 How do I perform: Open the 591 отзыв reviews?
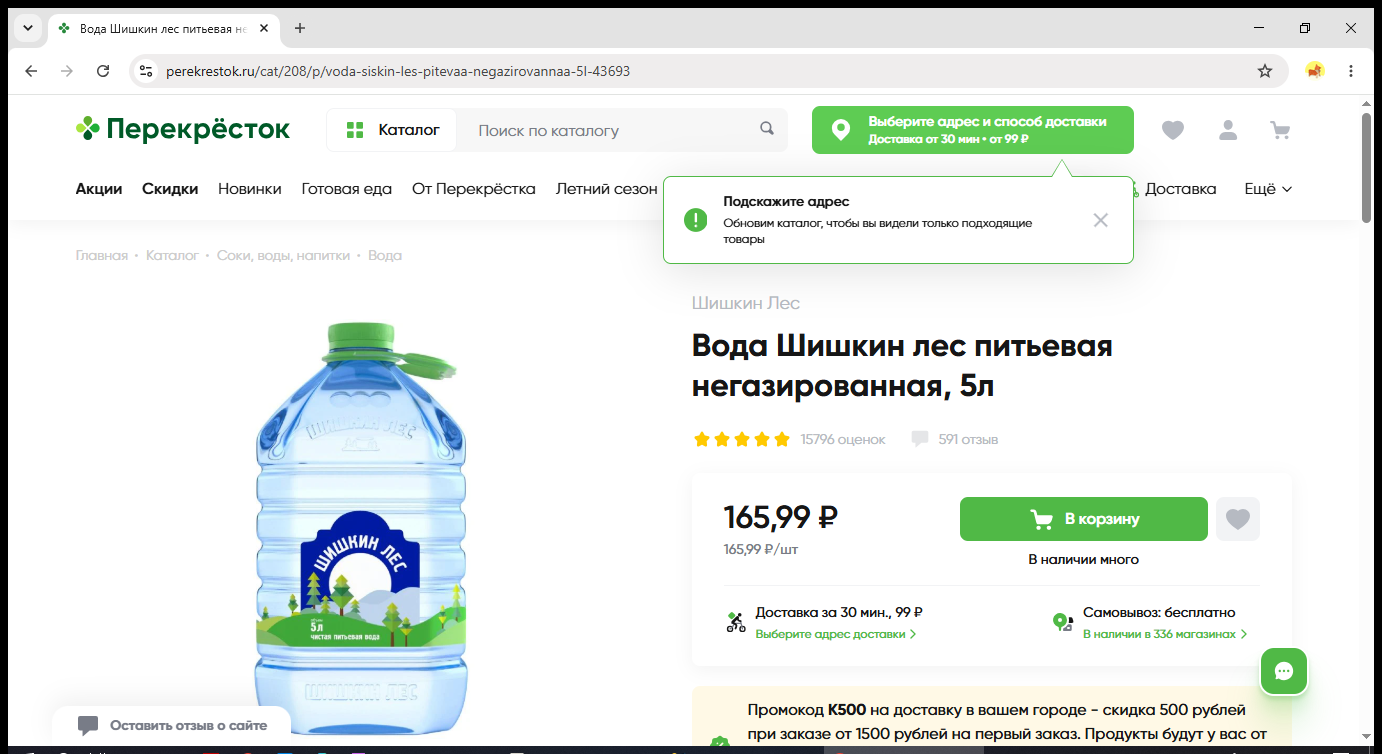(968, 439)
